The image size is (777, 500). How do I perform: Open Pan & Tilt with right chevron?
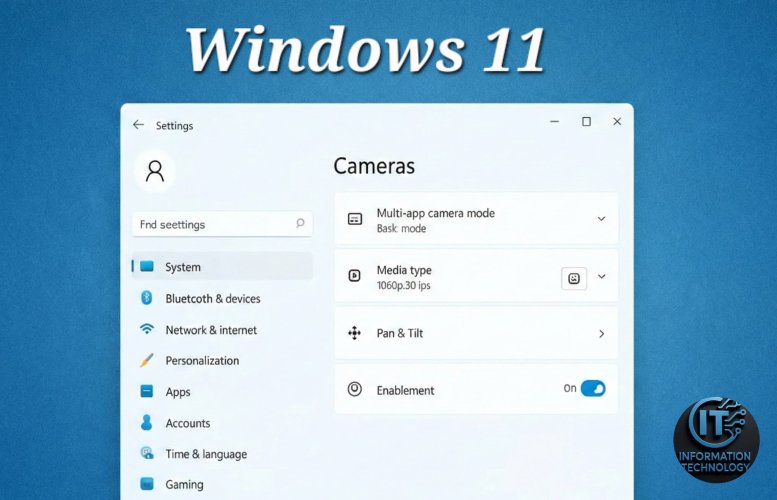(x=601, y=334)
